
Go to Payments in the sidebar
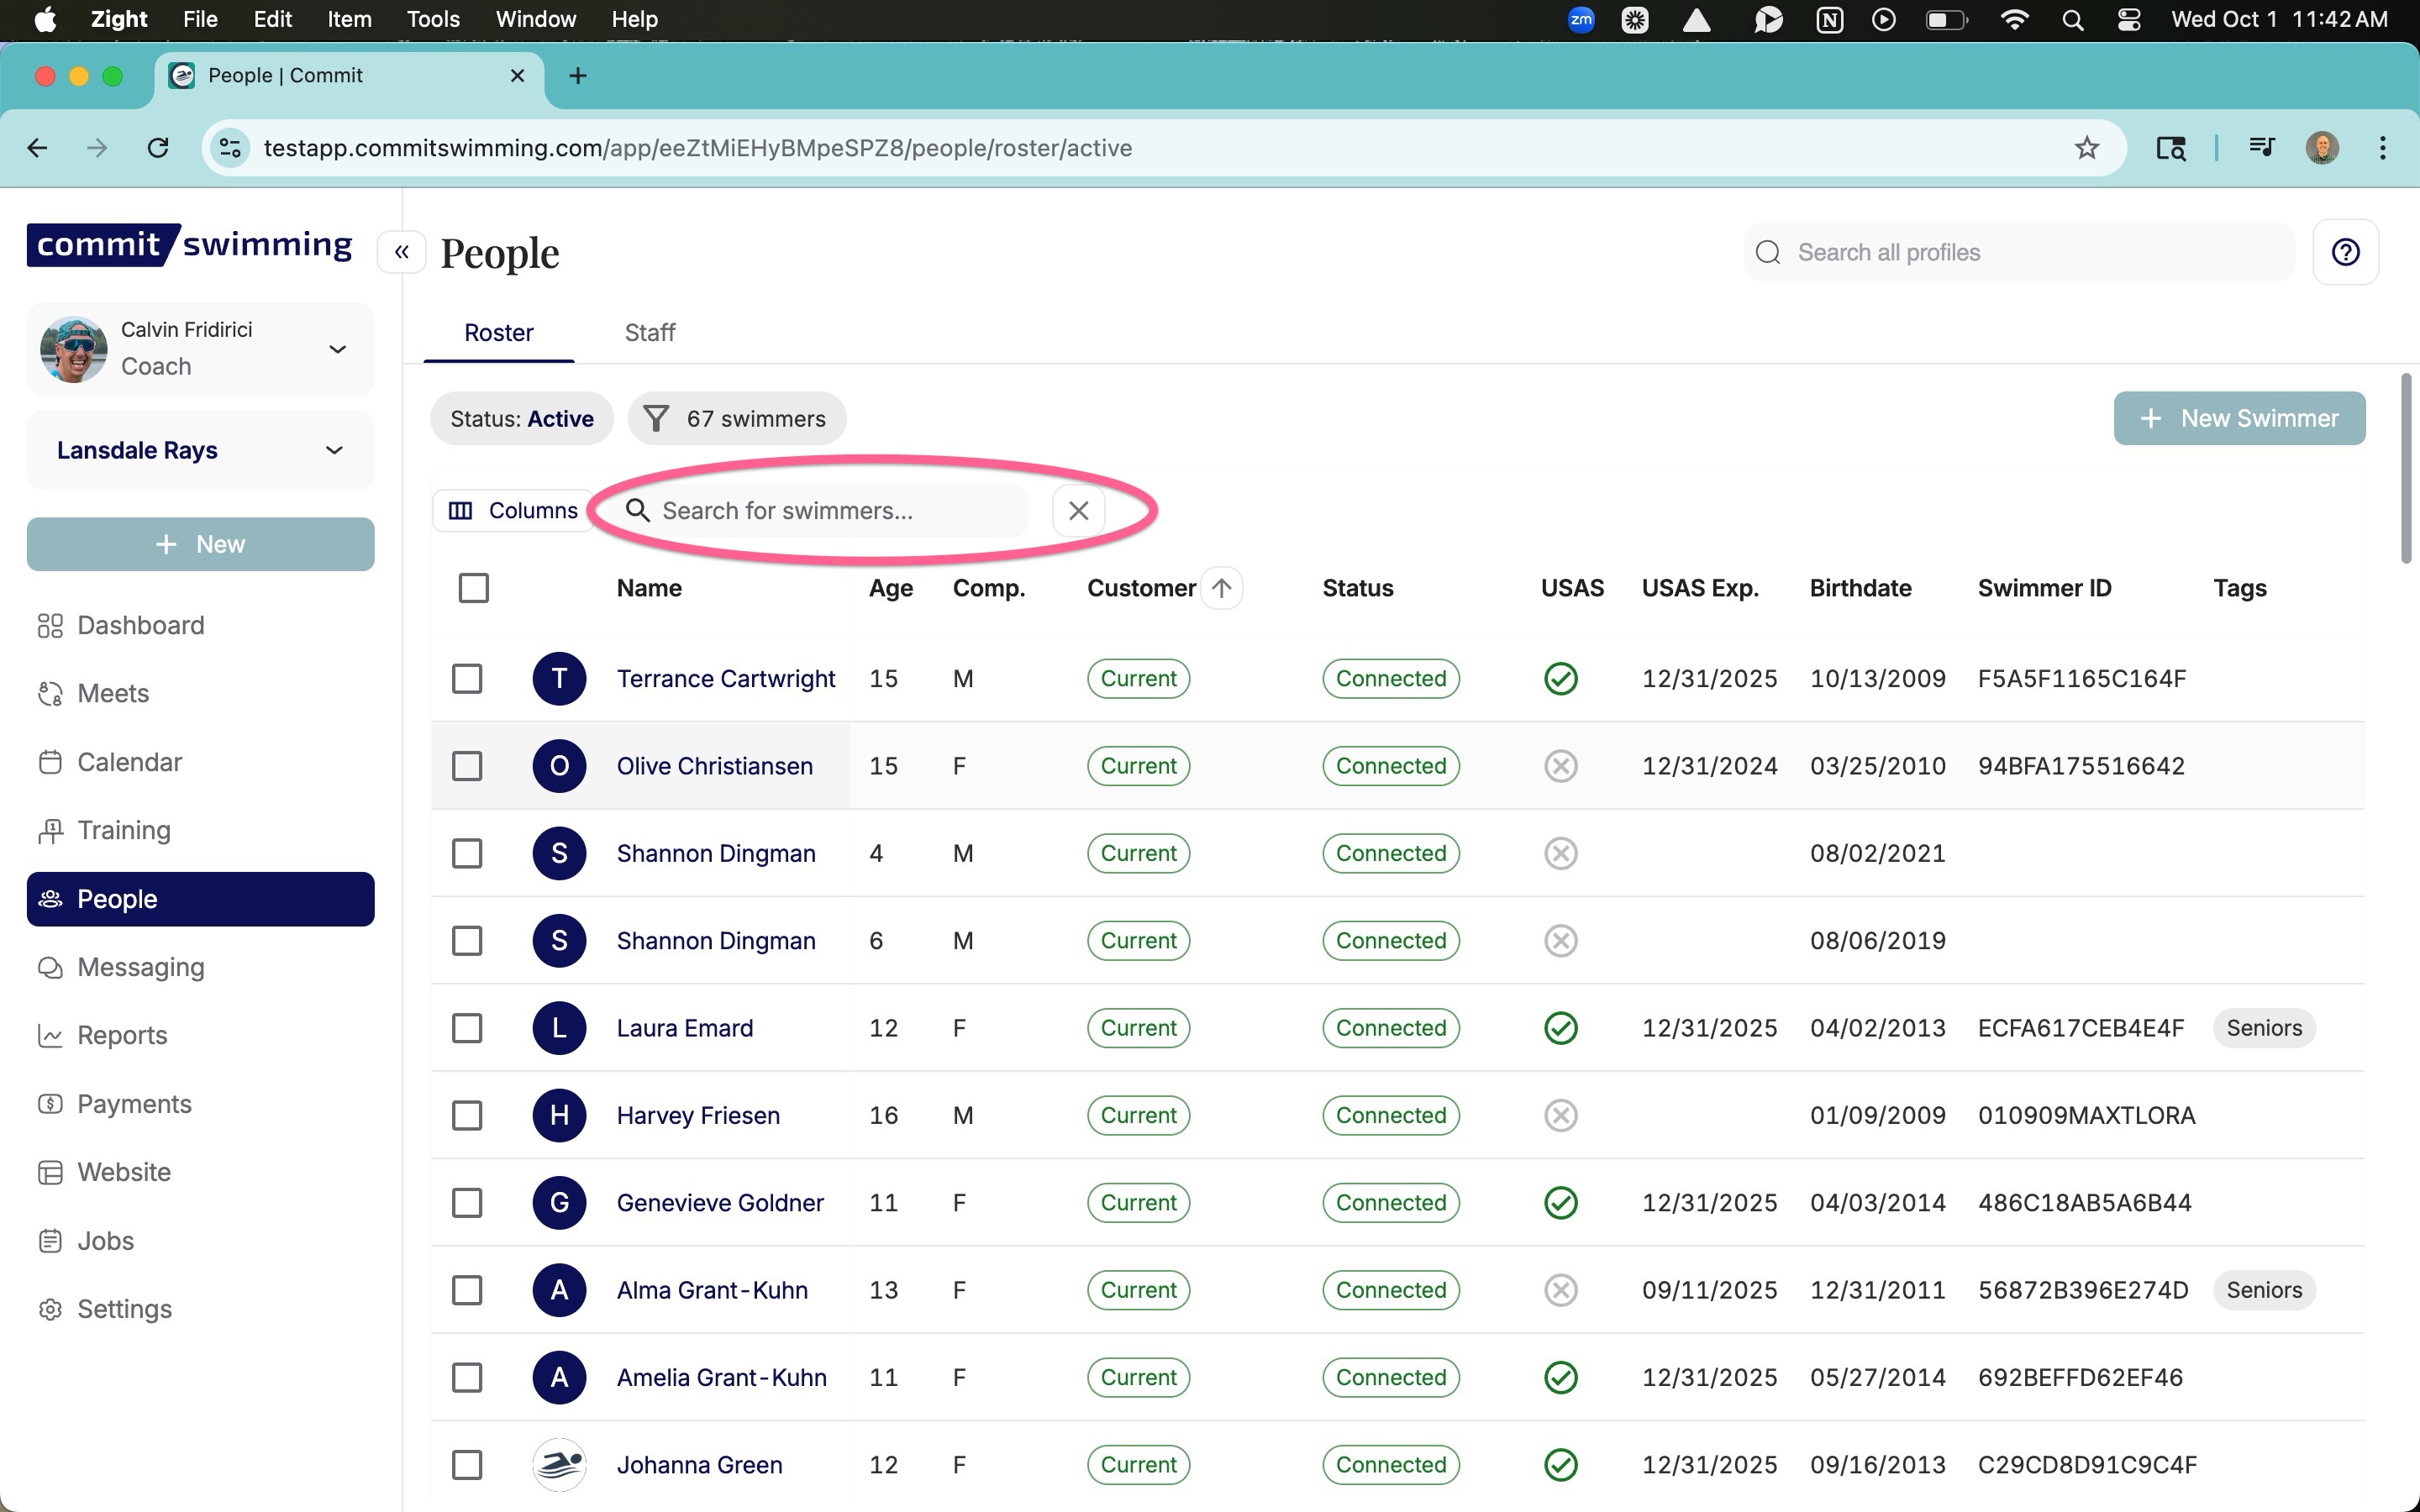coord(134,1103)
